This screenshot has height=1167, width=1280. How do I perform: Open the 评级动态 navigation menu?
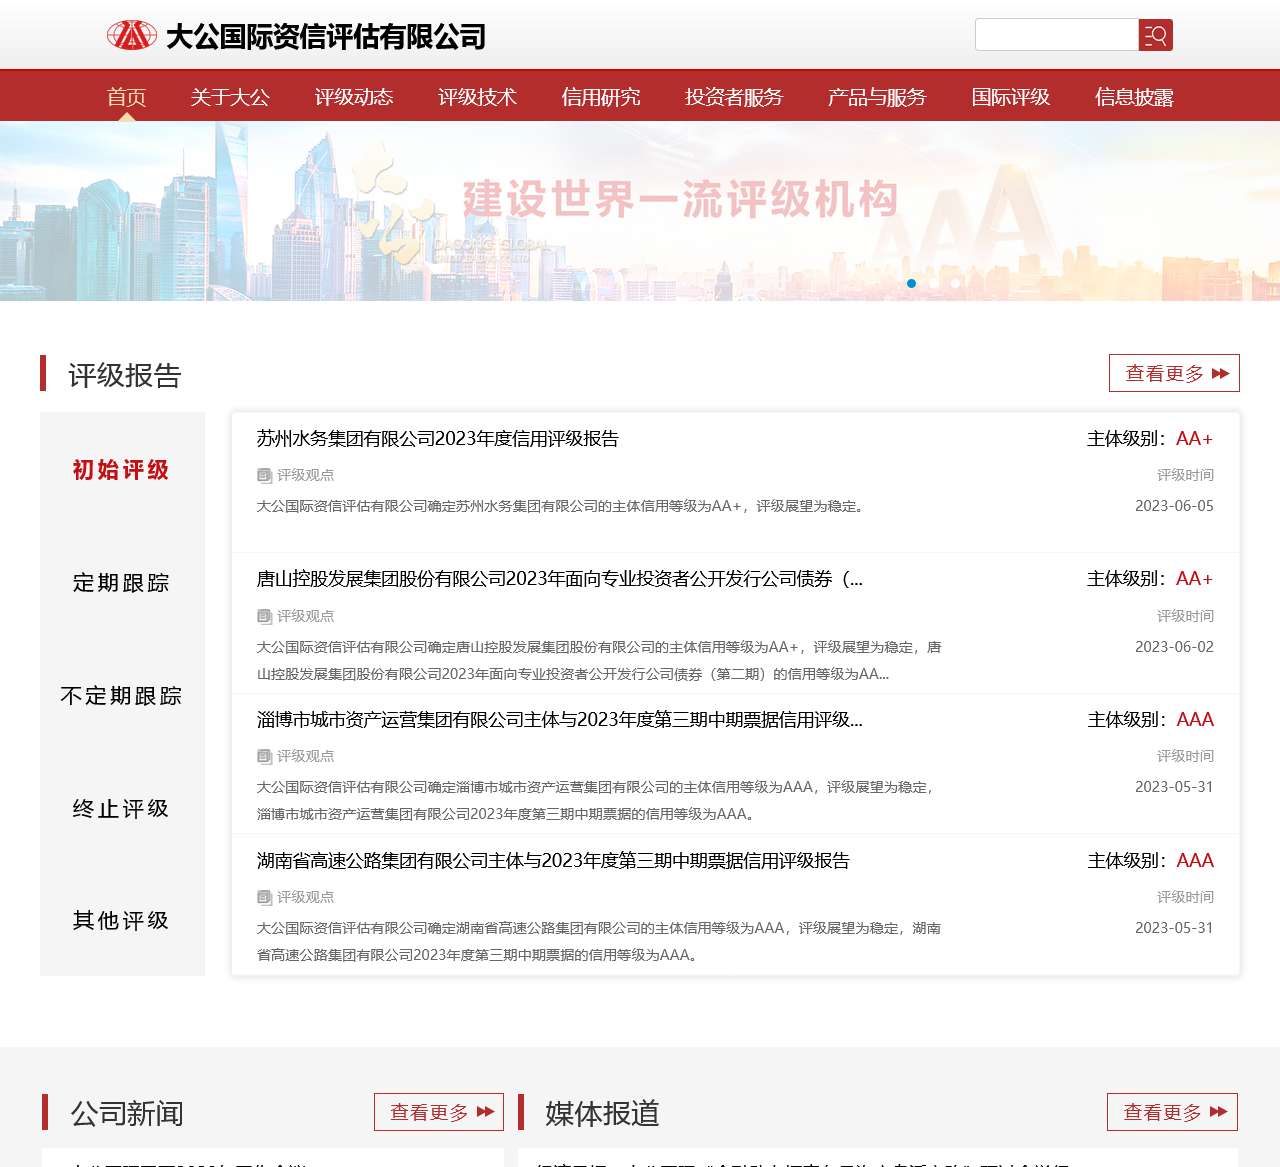[353, 97]
